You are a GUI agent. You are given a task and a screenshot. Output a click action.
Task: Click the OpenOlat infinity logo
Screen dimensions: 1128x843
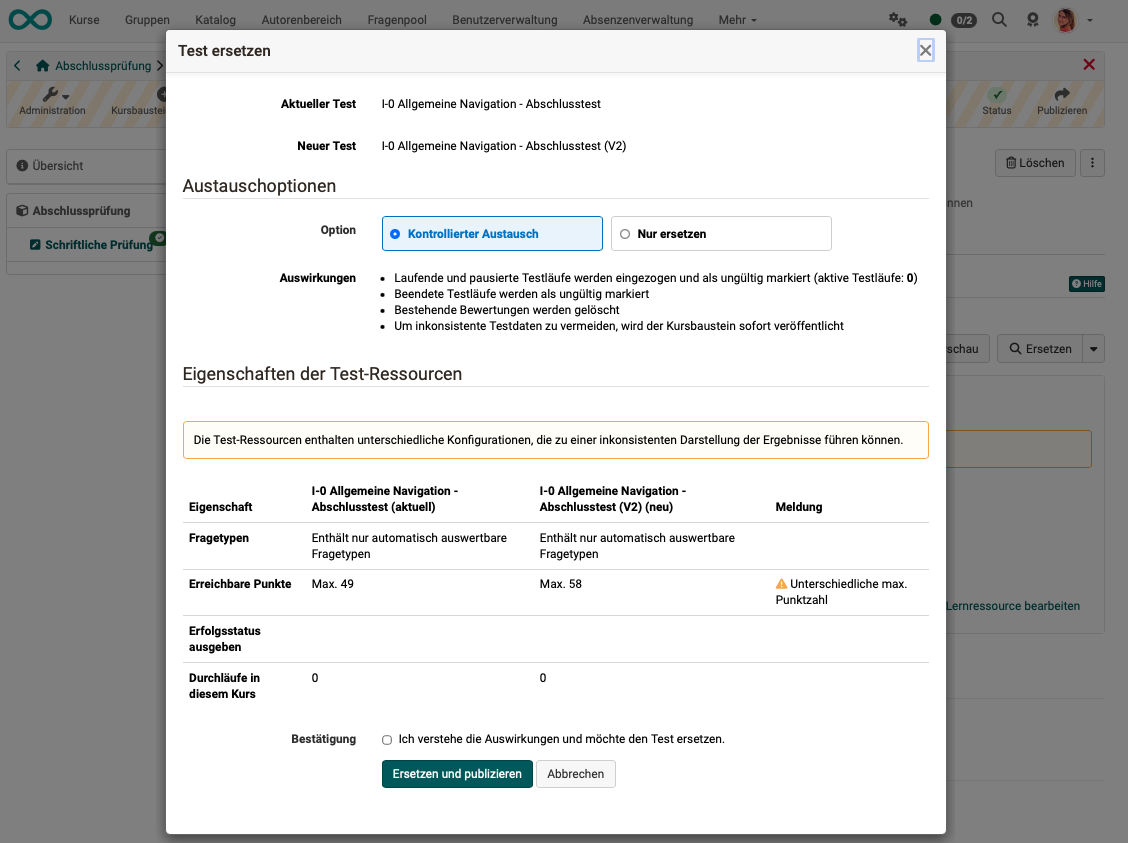point(30,19)
